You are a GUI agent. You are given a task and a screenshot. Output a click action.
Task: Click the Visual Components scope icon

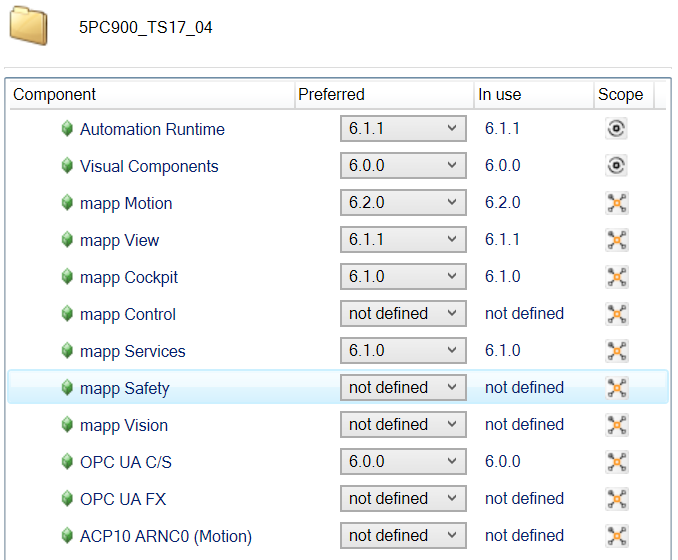click(617, 166)
